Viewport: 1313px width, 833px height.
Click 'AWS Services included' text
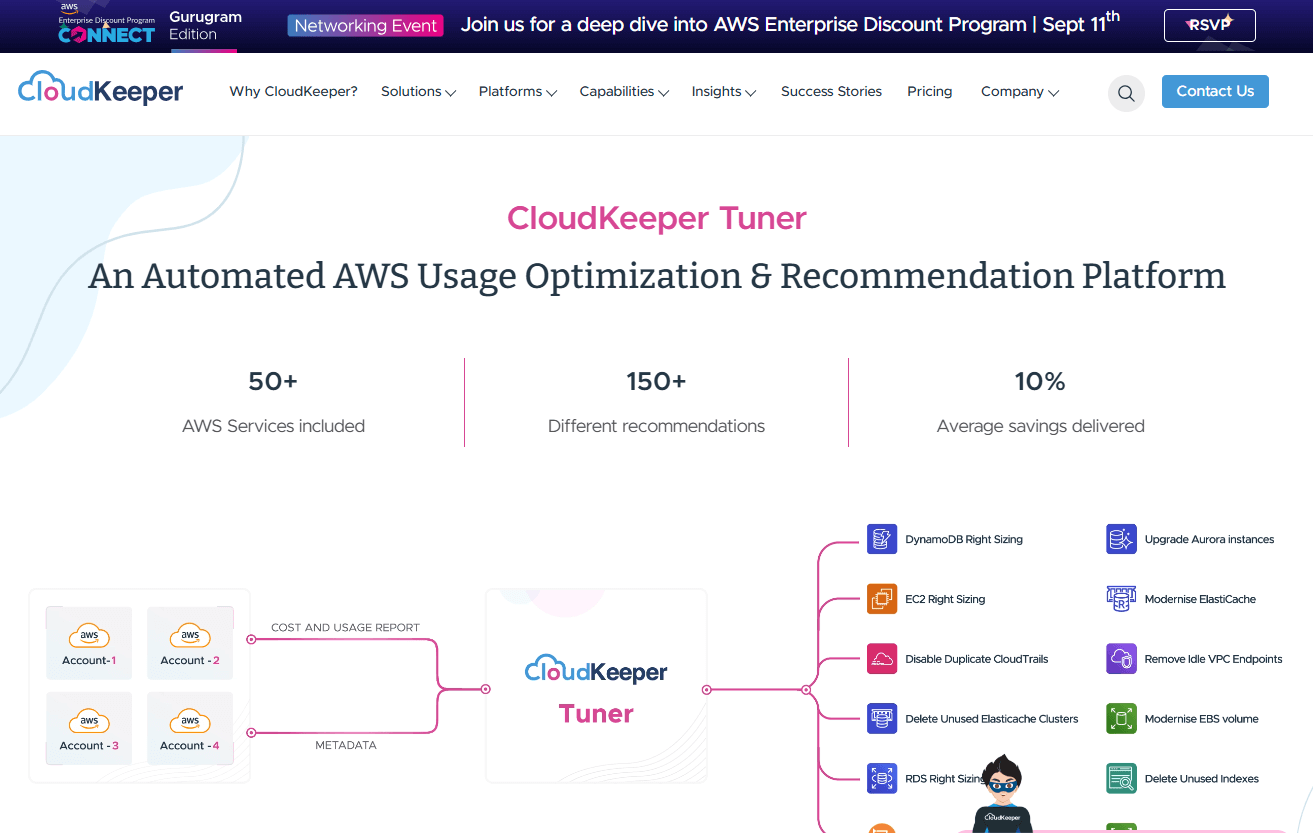[273, 426]
